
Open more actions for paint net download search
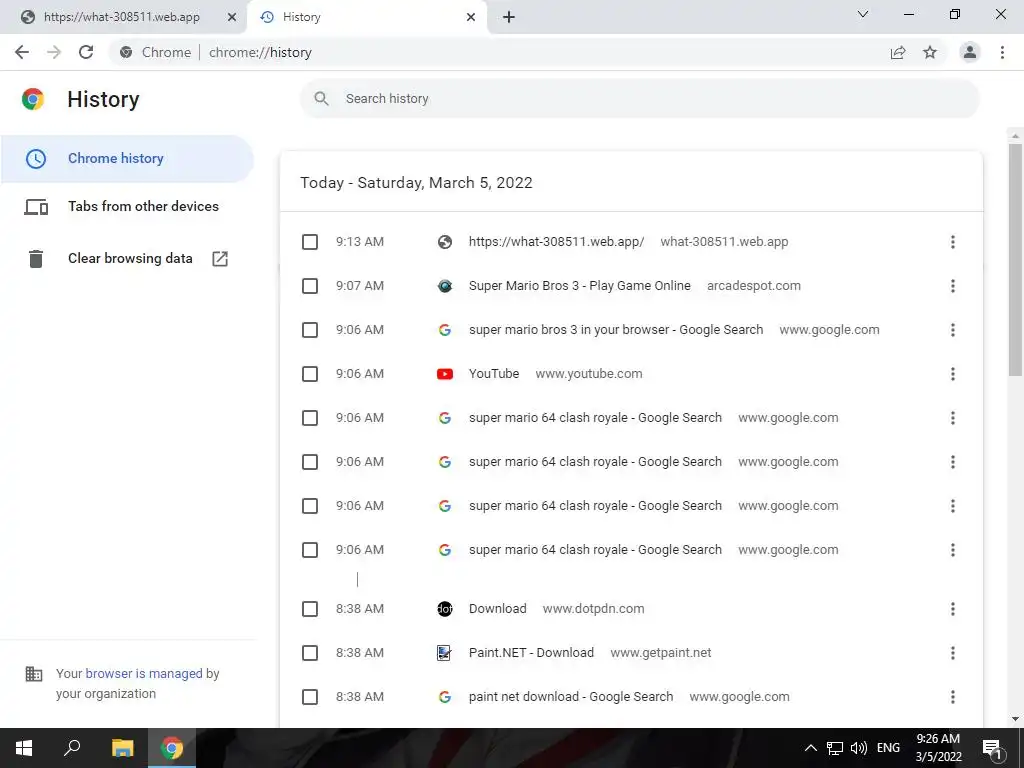tap(953, 697)
